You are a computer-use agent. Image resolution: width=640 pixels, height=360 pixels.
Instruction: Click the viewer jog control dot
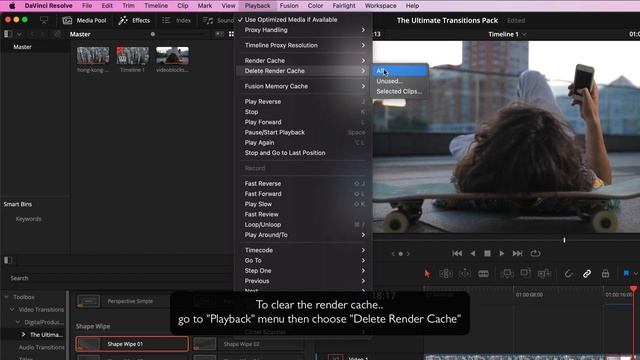400,254
